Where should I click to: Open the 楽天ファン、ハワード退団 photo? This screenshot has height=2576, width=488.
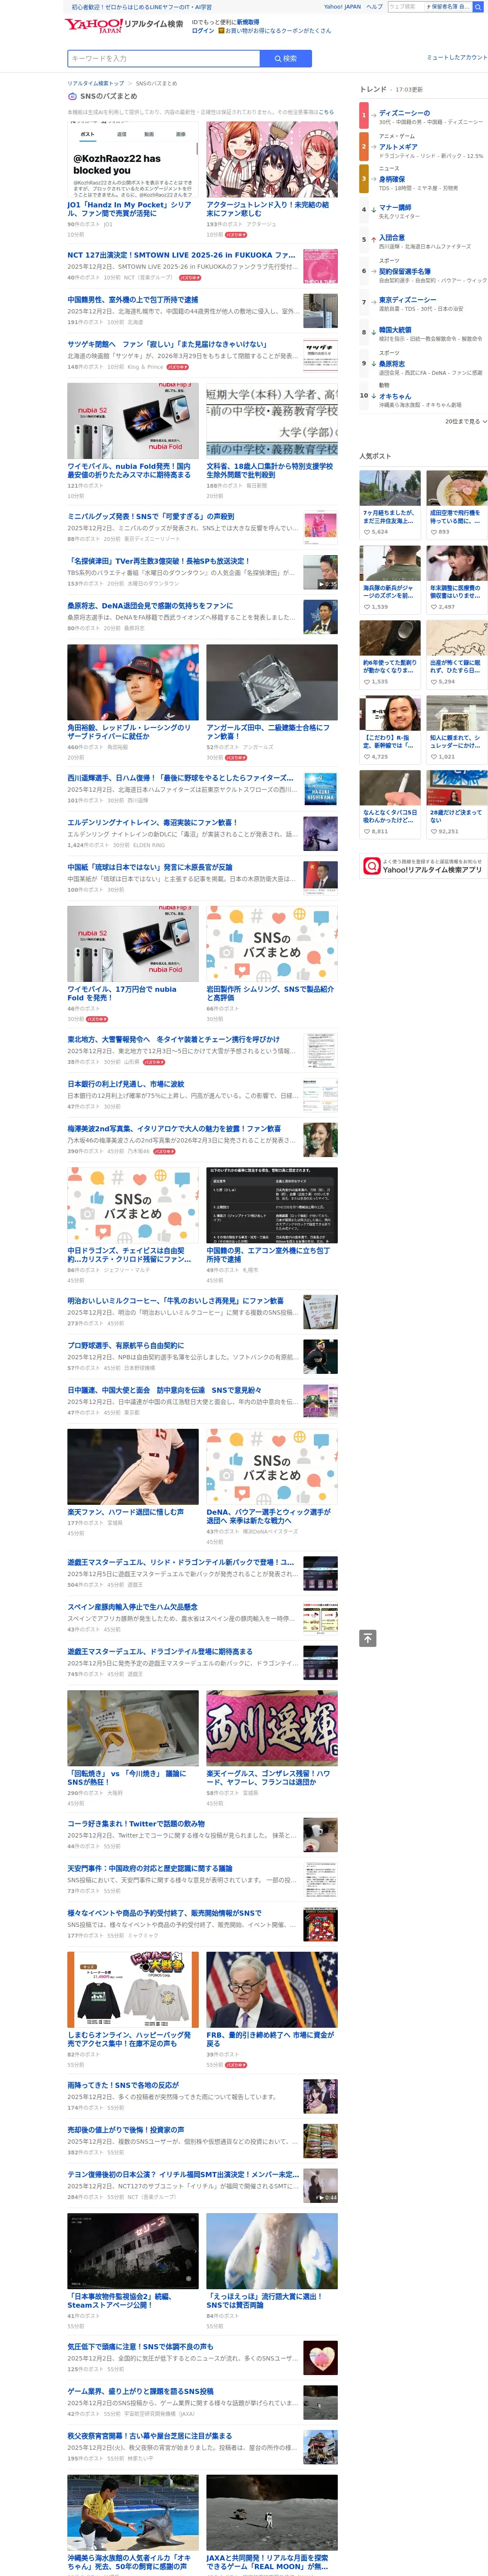point(133,1467)
